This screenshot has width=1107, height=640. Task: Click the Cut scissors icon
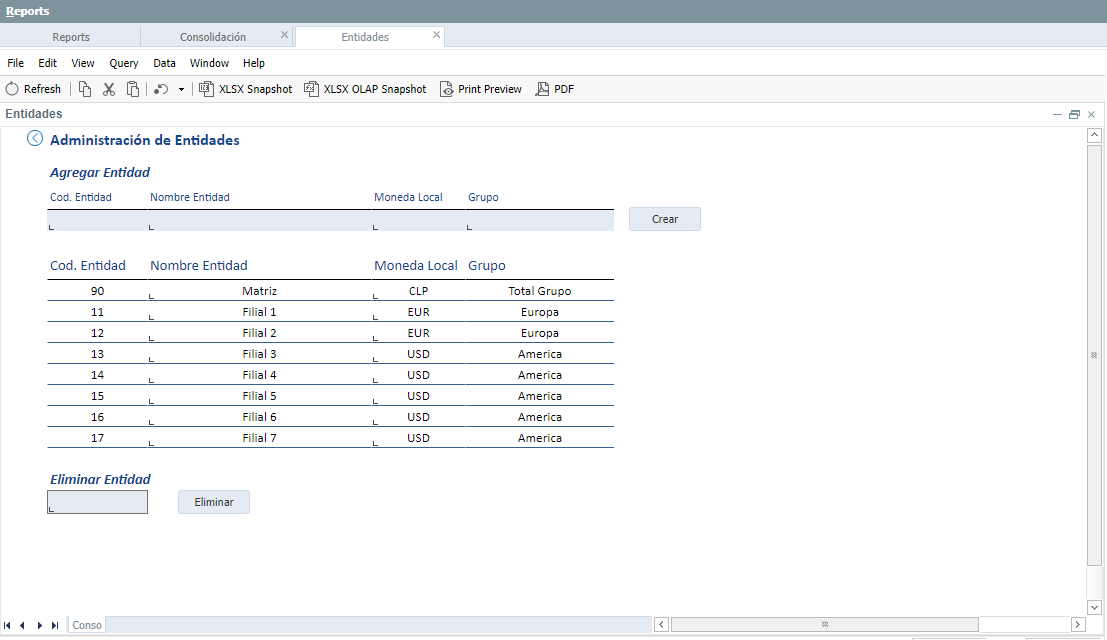pos(109,89)
